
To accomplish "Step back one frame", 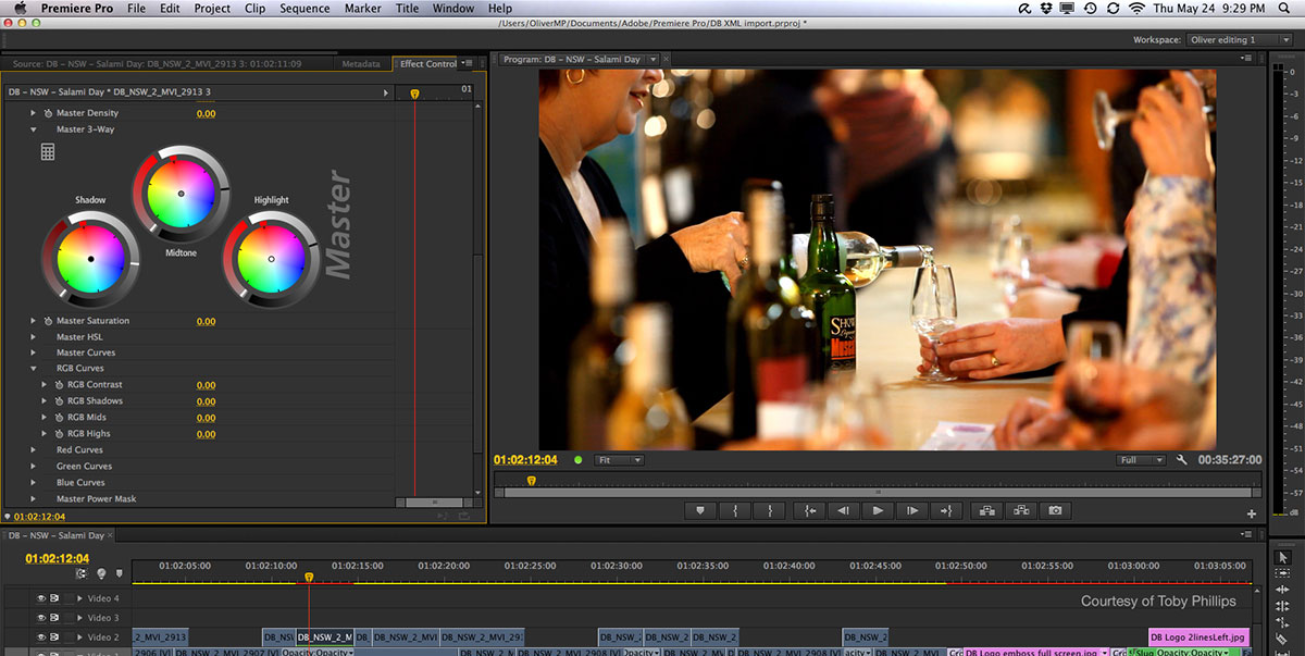I will click(x=843, y=510).
